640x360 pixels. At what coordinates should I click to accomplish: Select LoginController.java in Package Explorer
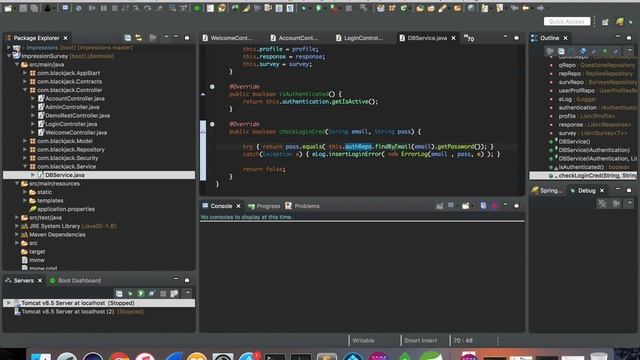click(71, 124)
